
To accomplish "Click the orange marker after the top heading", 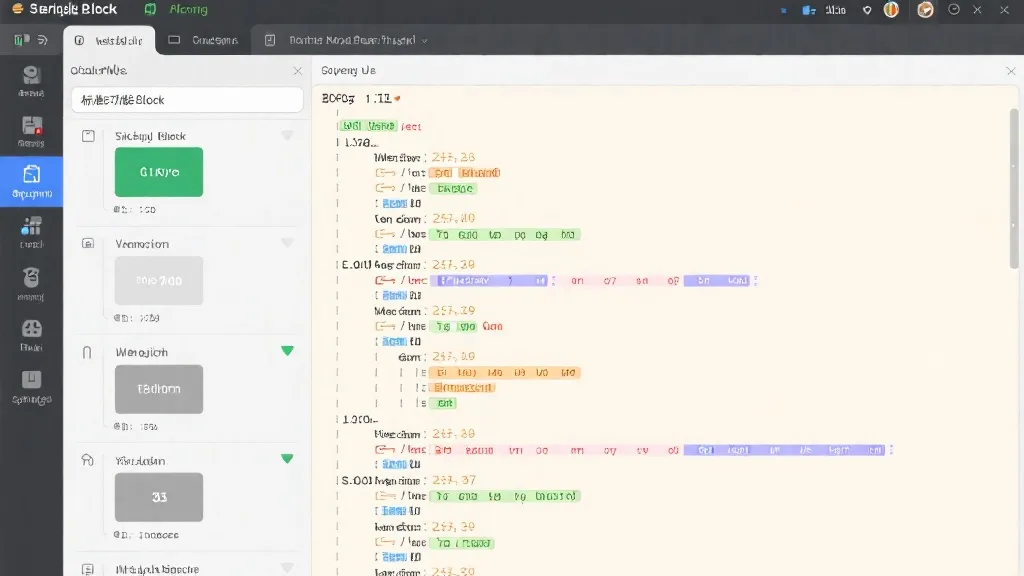I will click(397, 99).
